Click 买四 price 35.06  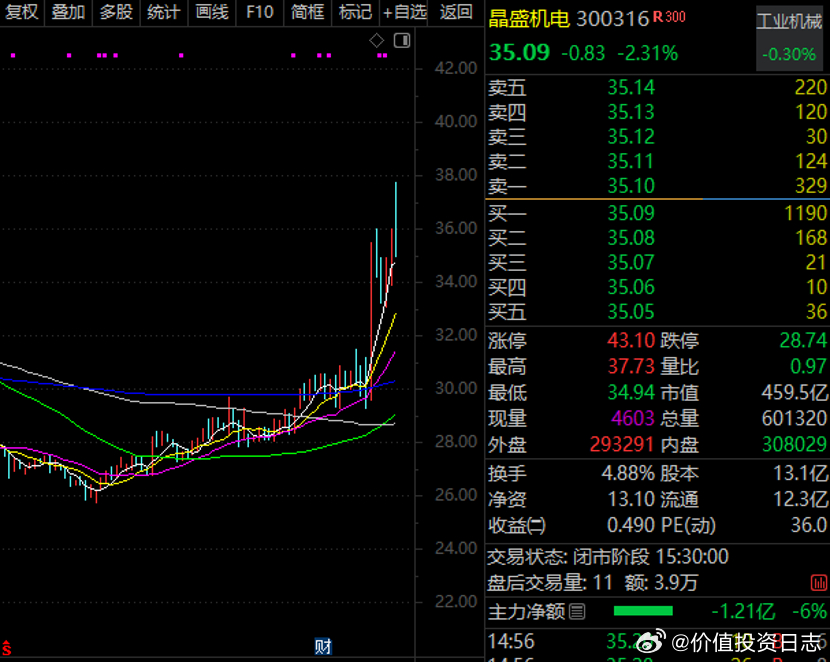pos(631,287)
